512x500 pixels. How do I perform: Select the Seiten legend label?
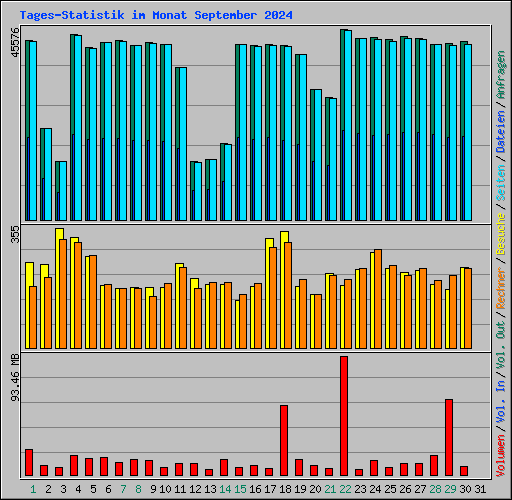pyautogui.click(x=501, y=183)
